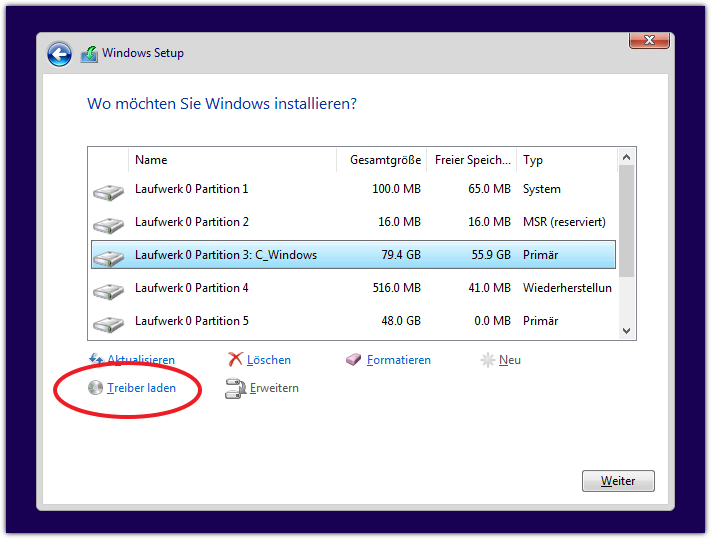Screen dimensions: 711x539
Task: Click the 48.0 GB total size cell
Action: click(x=401, y=321)
